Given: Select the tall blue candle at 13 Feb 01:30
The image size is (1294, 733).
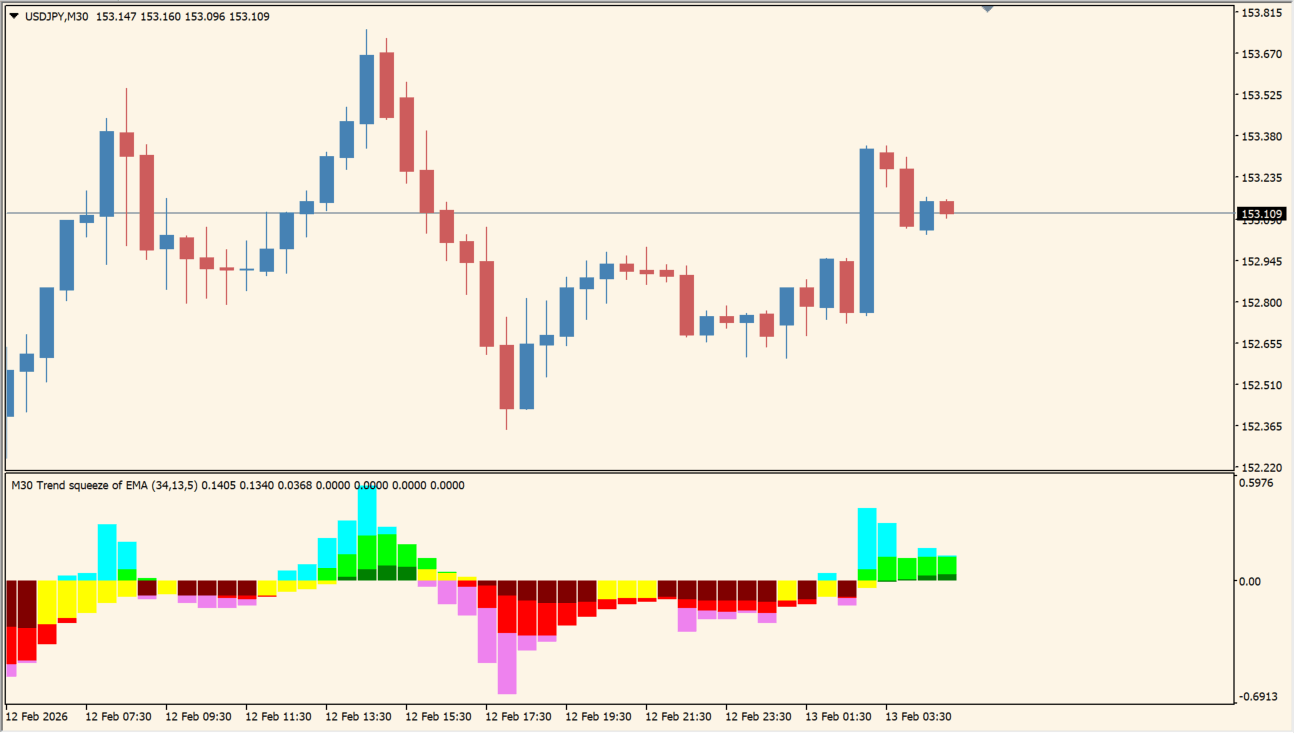Looking at the screenshot, I should [x=866, y=230].
